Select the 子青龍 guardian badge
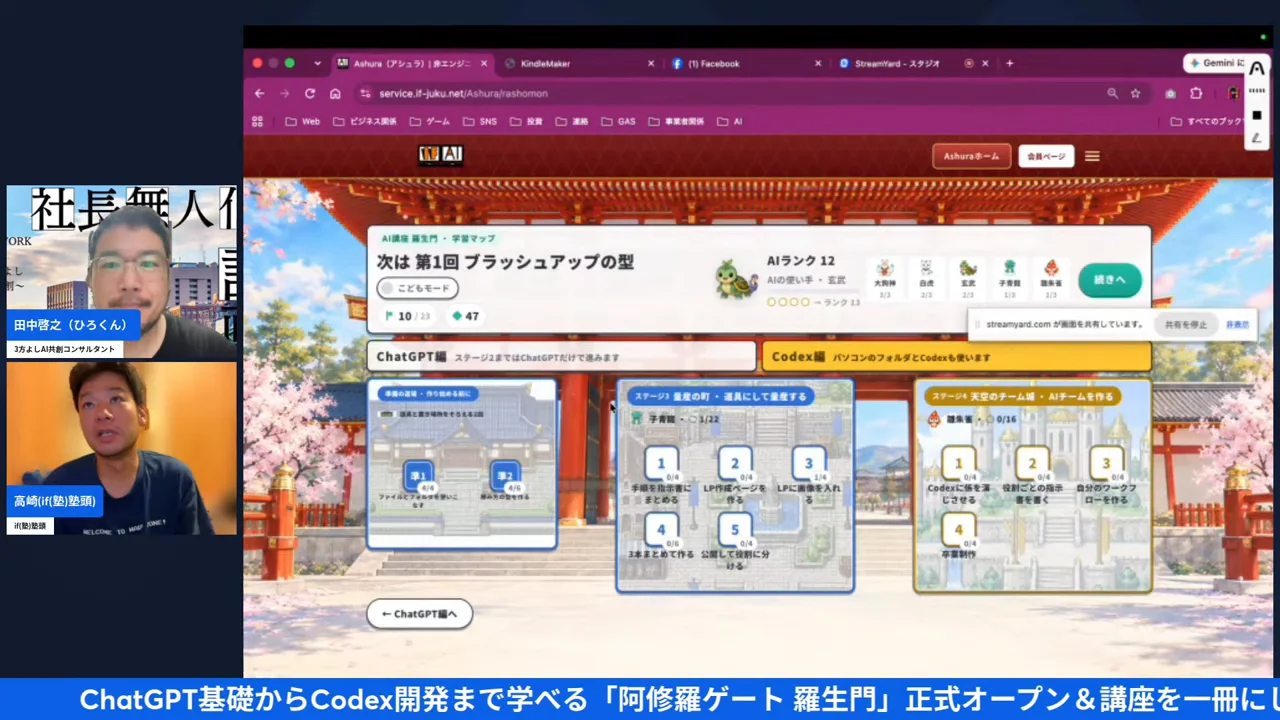This screenshot has width=1280, height=720. 1009,279
